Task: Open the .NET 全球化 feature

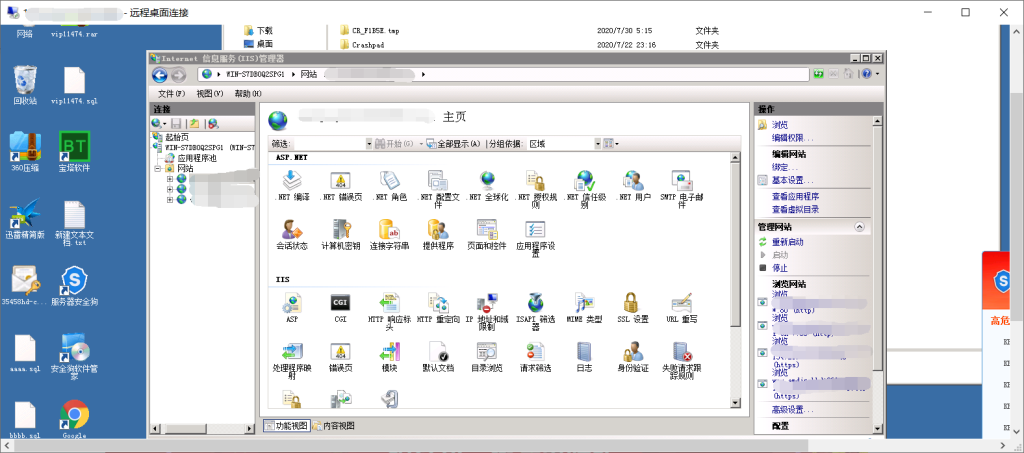Action: coord(487,185)
